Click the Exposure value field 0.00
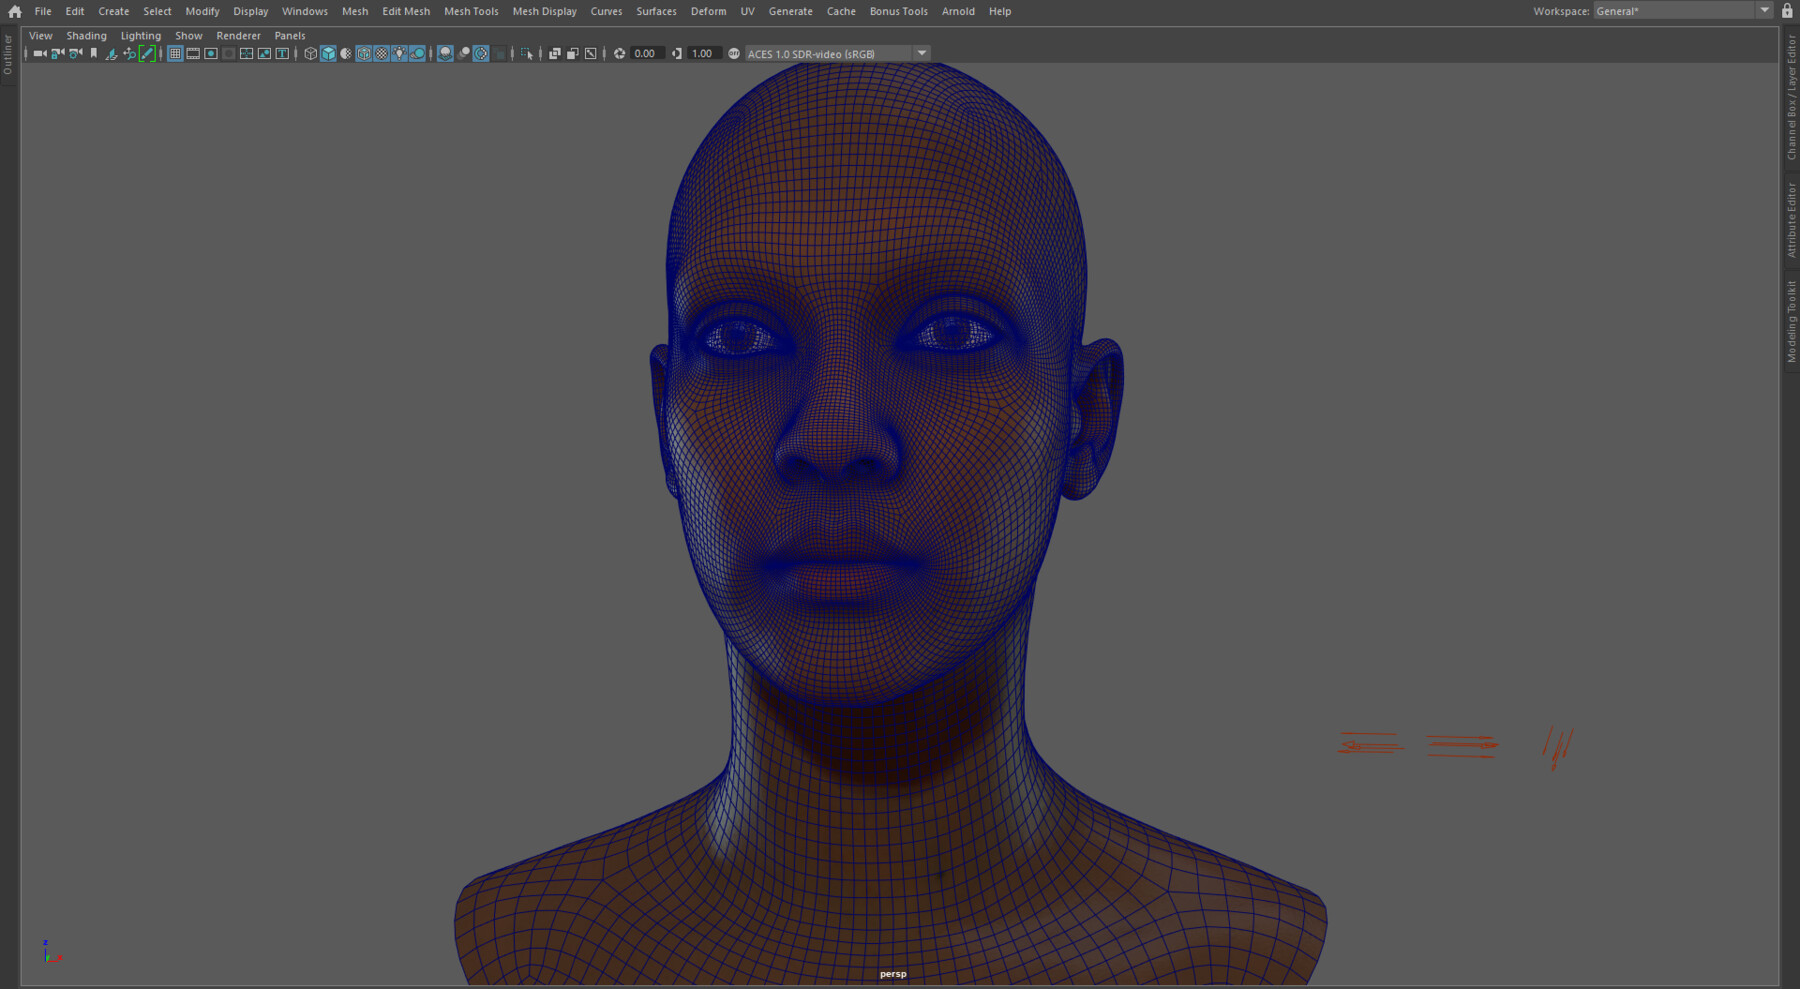 point(646,54)
